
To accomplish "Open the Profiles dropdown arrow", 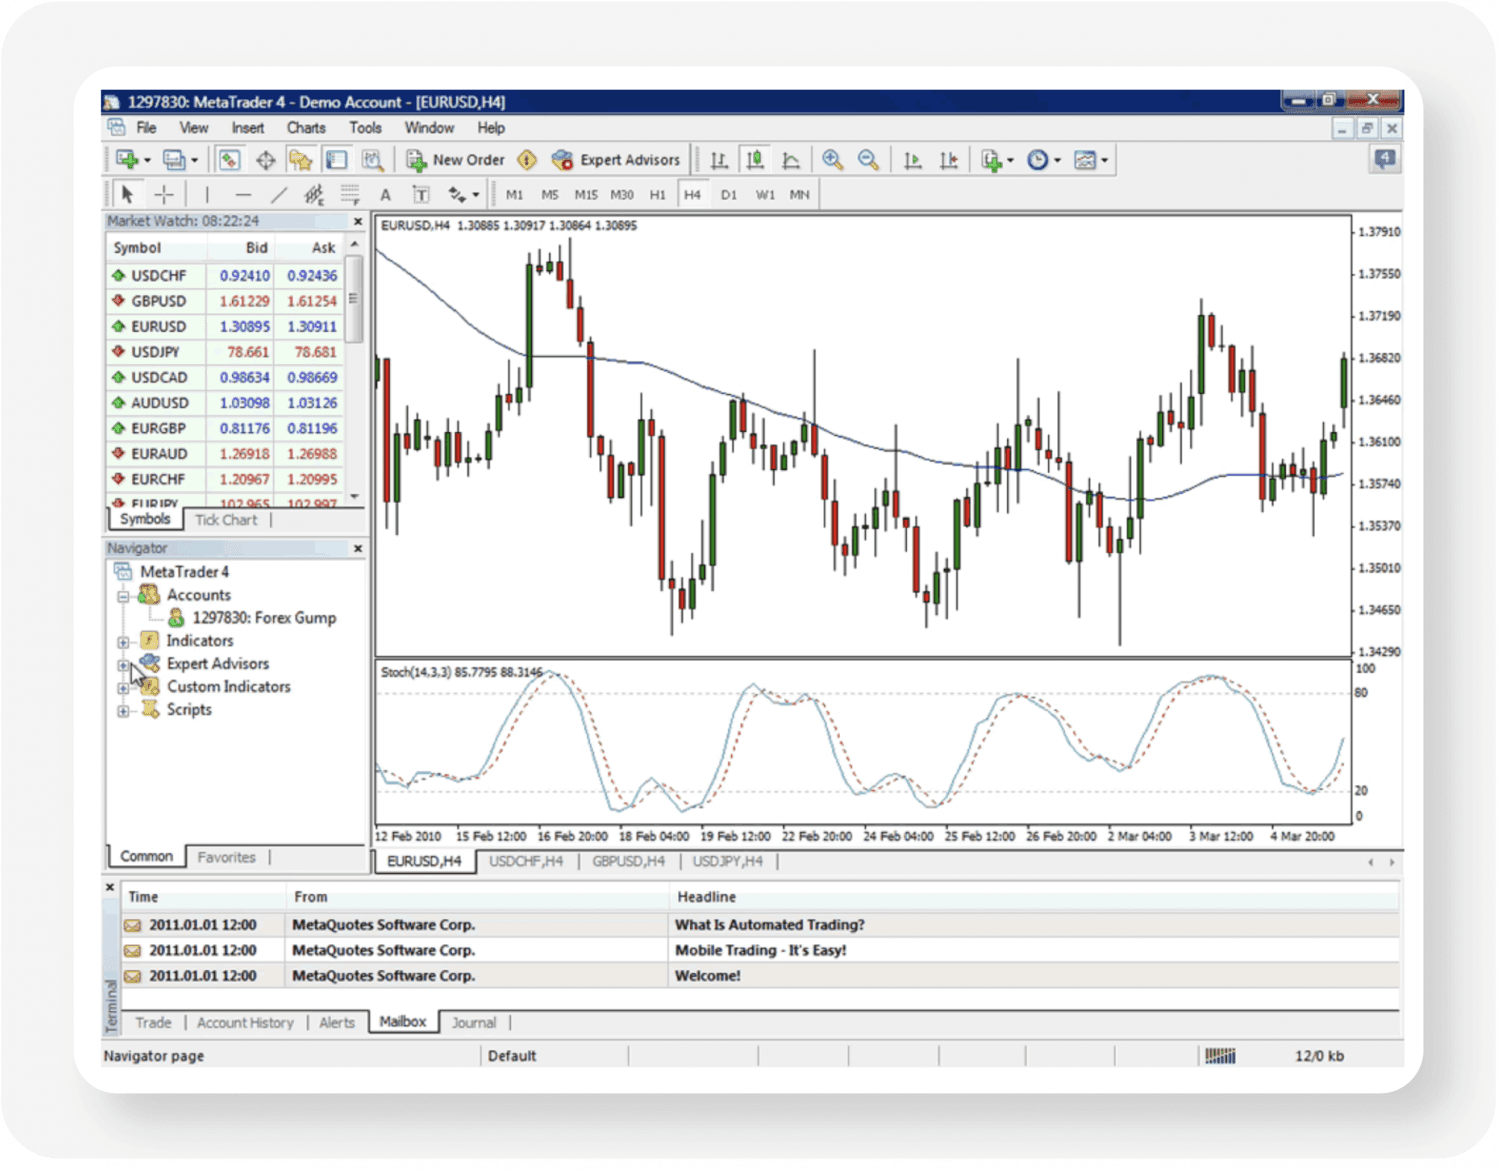I will pyautogui.click(x=195, y=160).
